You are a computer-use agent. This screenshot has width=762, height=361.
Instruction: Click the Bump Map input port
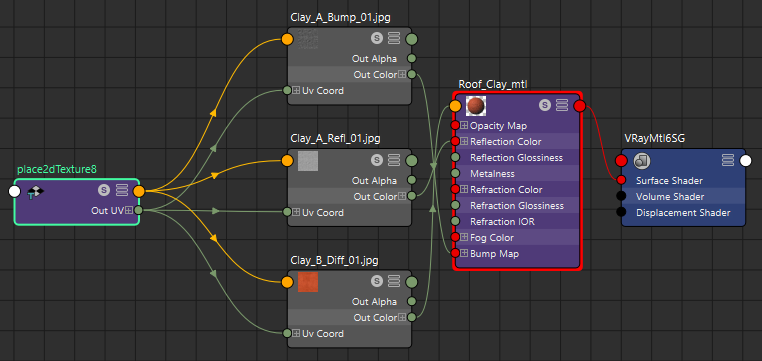[455, 253]
